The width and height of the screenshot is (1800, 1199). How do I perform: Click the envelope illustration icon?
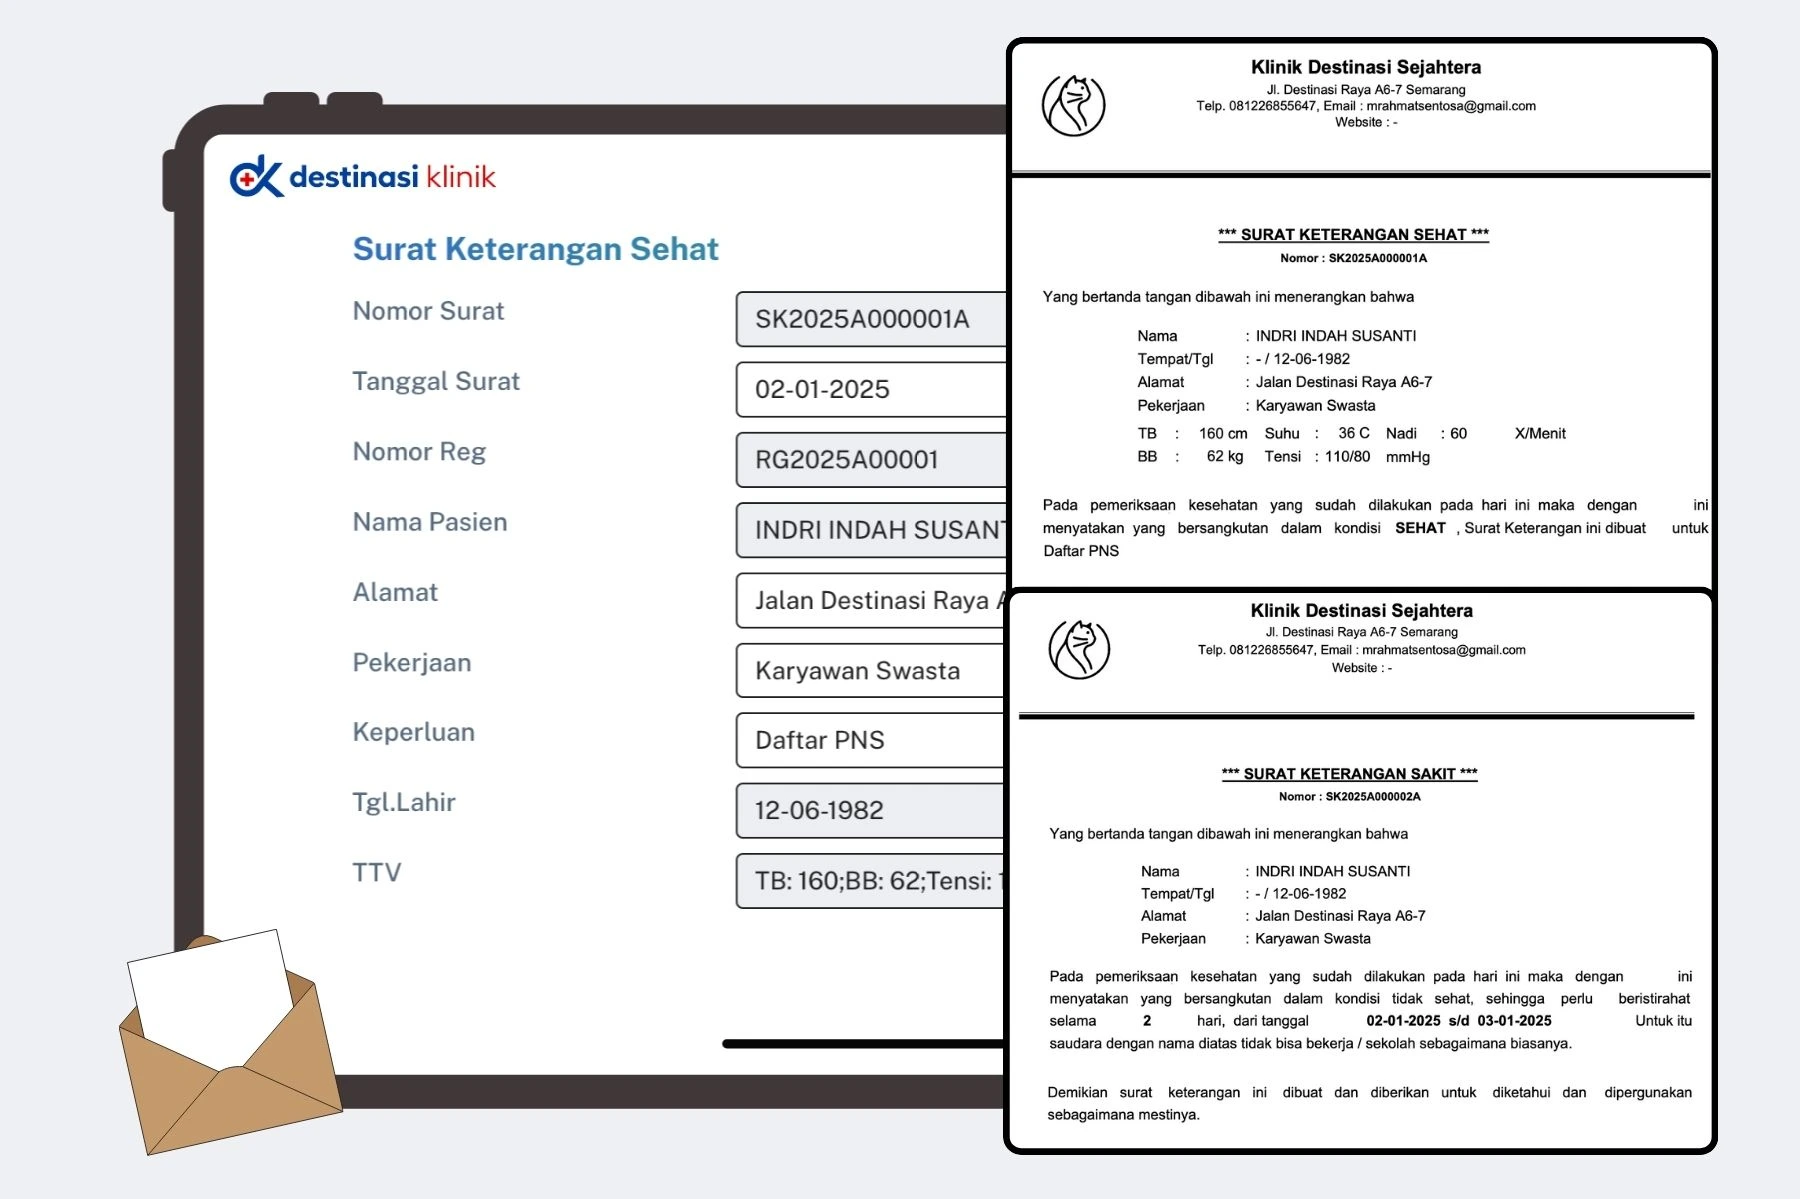pyautogui.click(x=230, y=1043)
